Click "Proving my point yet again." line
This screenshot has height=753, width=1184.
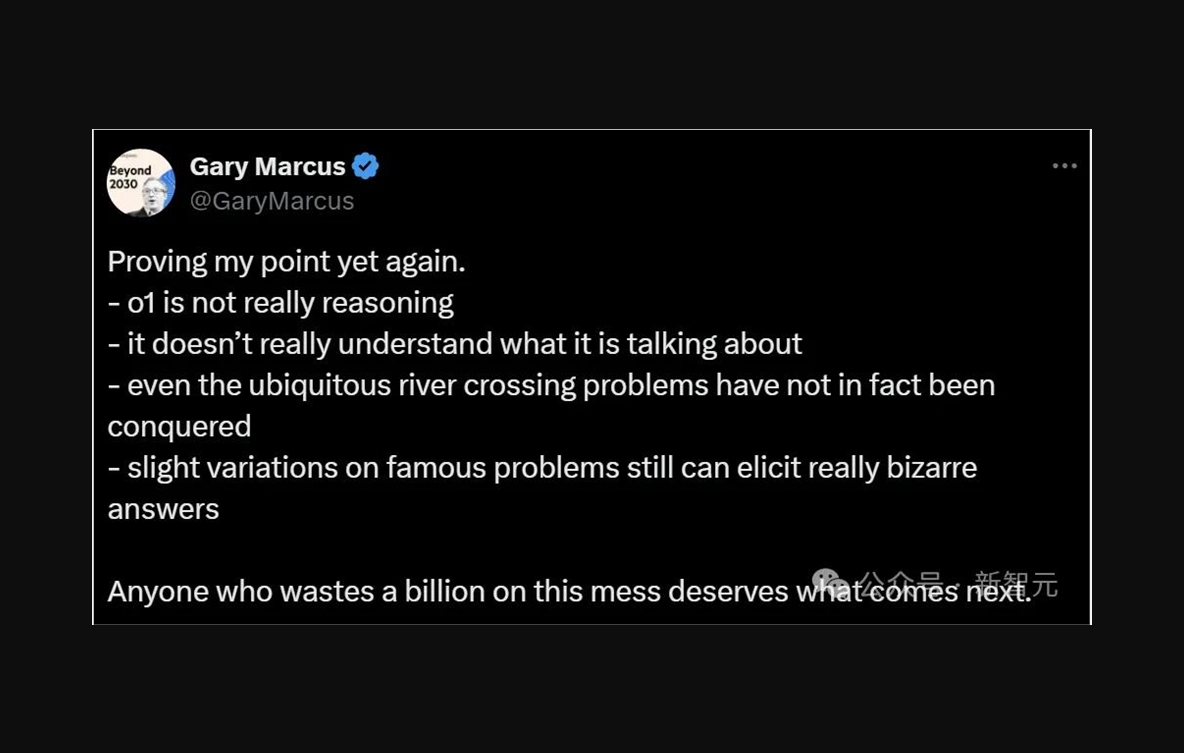point(286,262)
